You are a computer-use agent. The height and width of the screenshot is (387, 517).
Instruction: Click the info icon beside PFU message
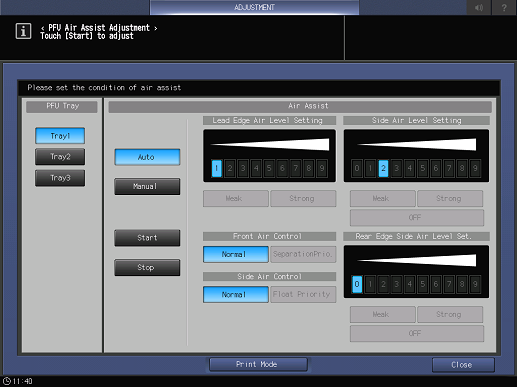(23, 31)
